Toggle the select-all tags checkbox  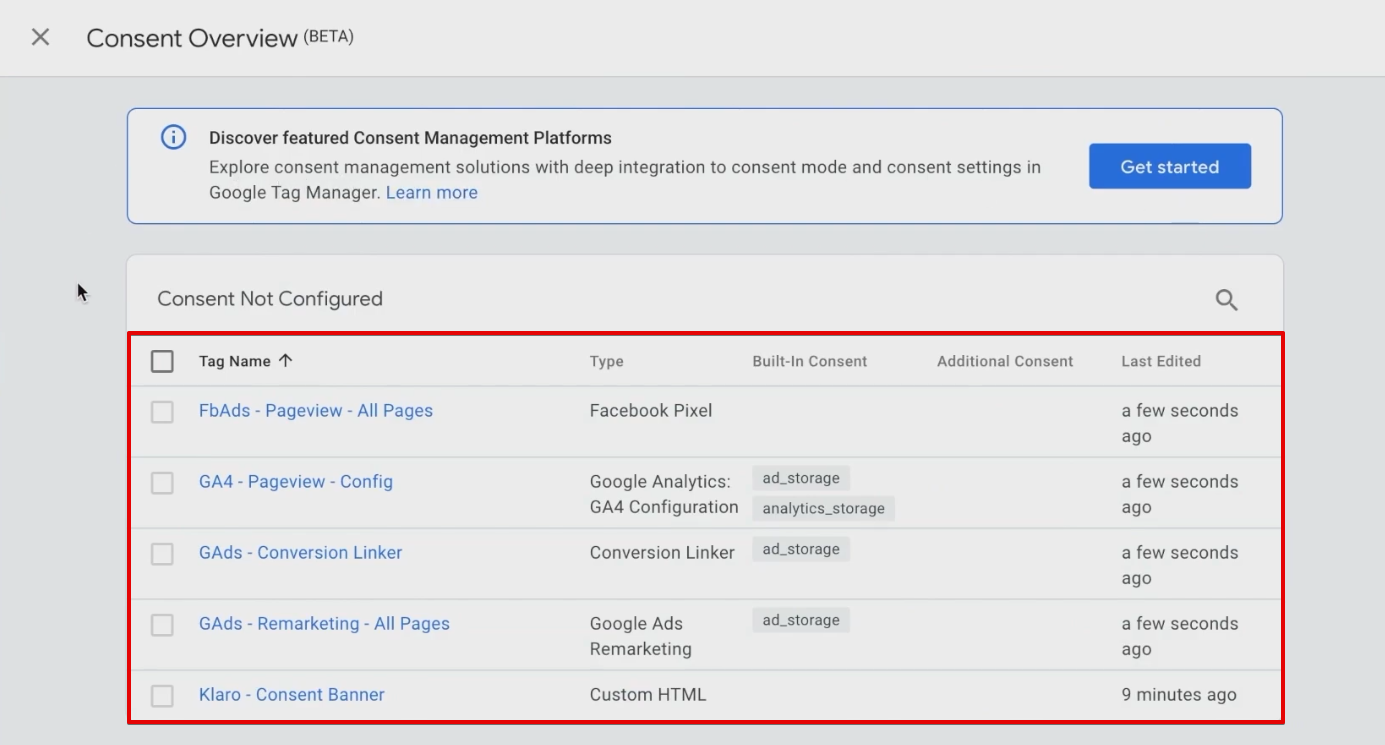tap(162, 361)
